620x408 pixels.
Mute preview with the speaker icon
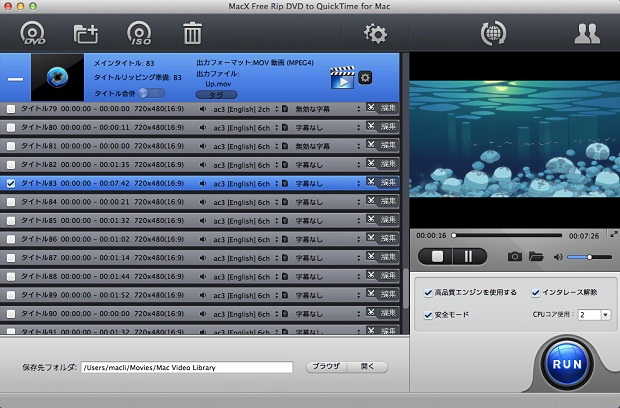(558, 257)
